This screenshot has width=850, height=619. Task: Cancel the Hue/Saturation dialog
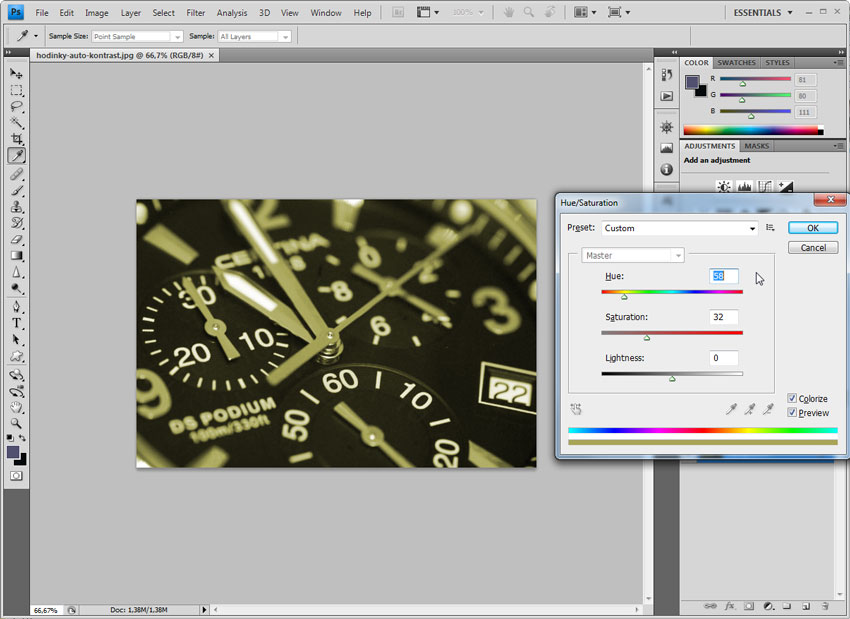coord(812,247)
